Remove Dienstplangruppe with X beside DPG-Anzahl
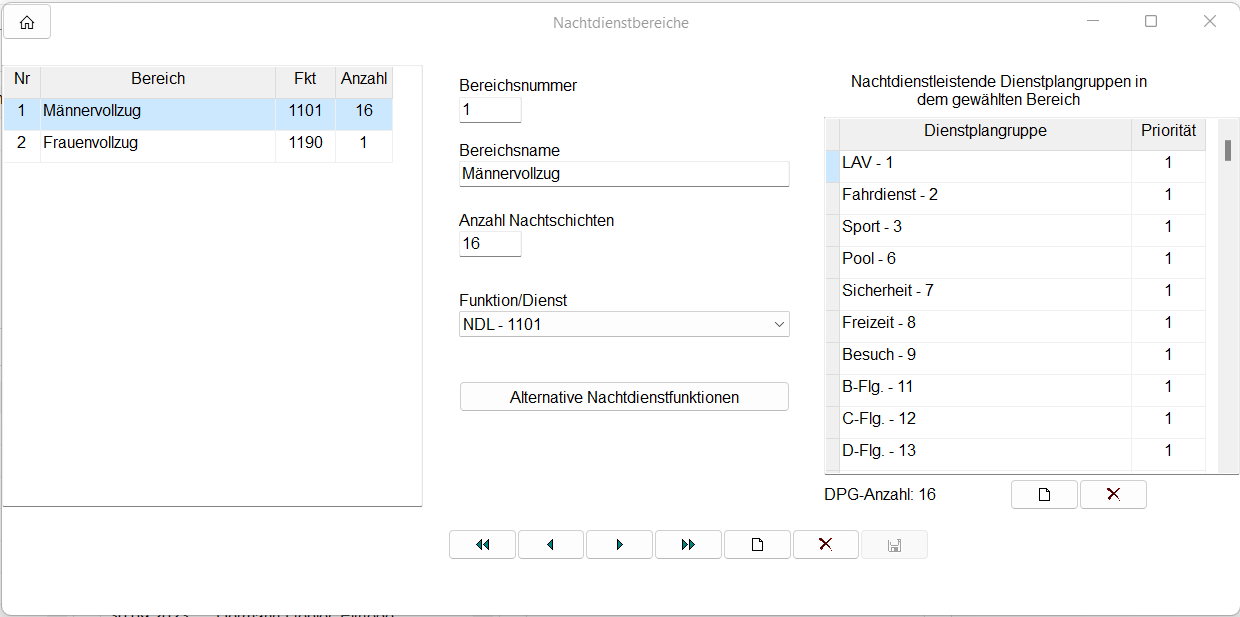The image size is (1240, 617). coord(1113,495)
